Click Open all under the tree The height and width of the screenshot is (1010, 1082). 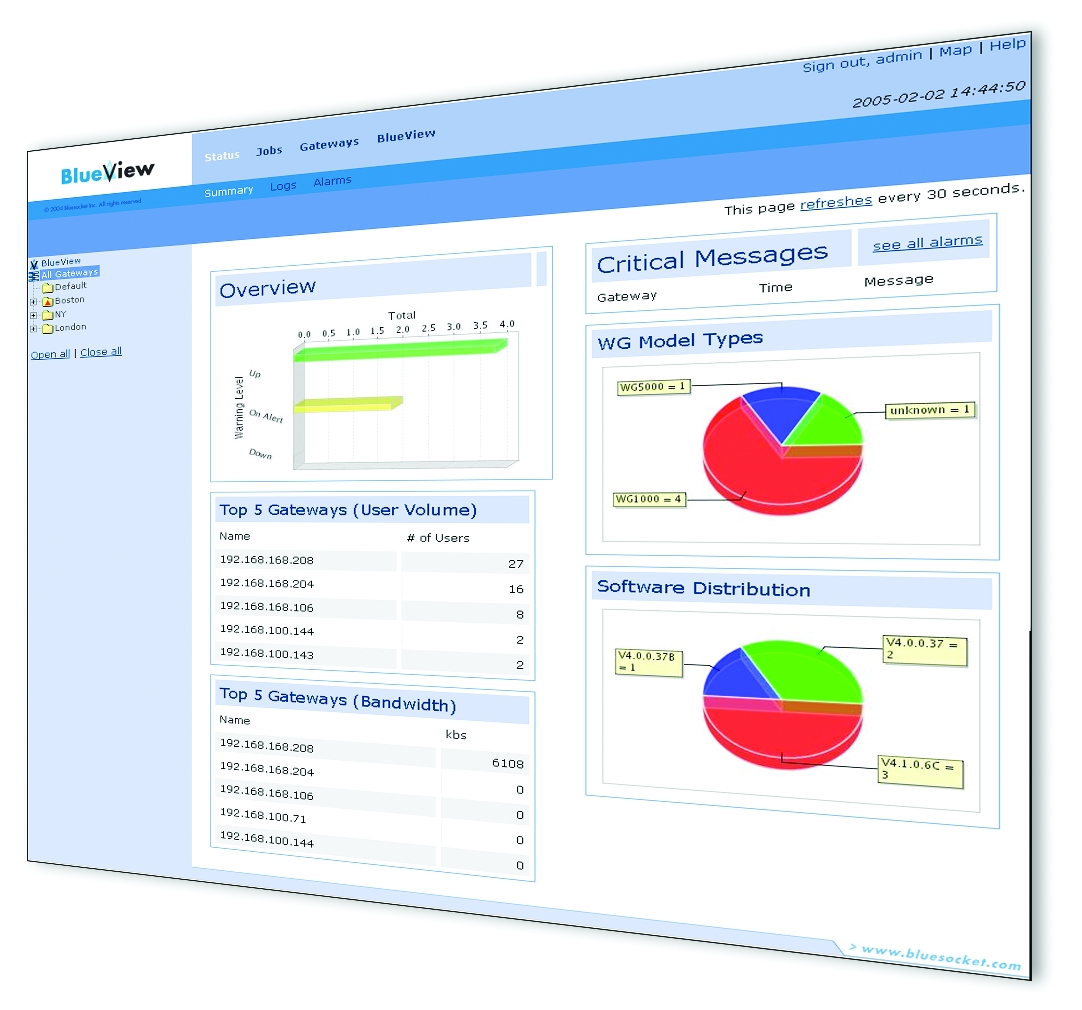click(x=50, y=354)
